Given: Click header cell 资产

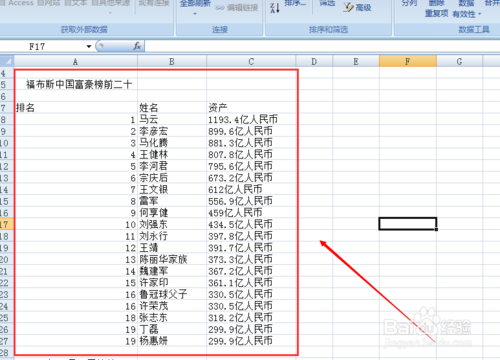Looking at the screenshot, I should click(251, 108).
